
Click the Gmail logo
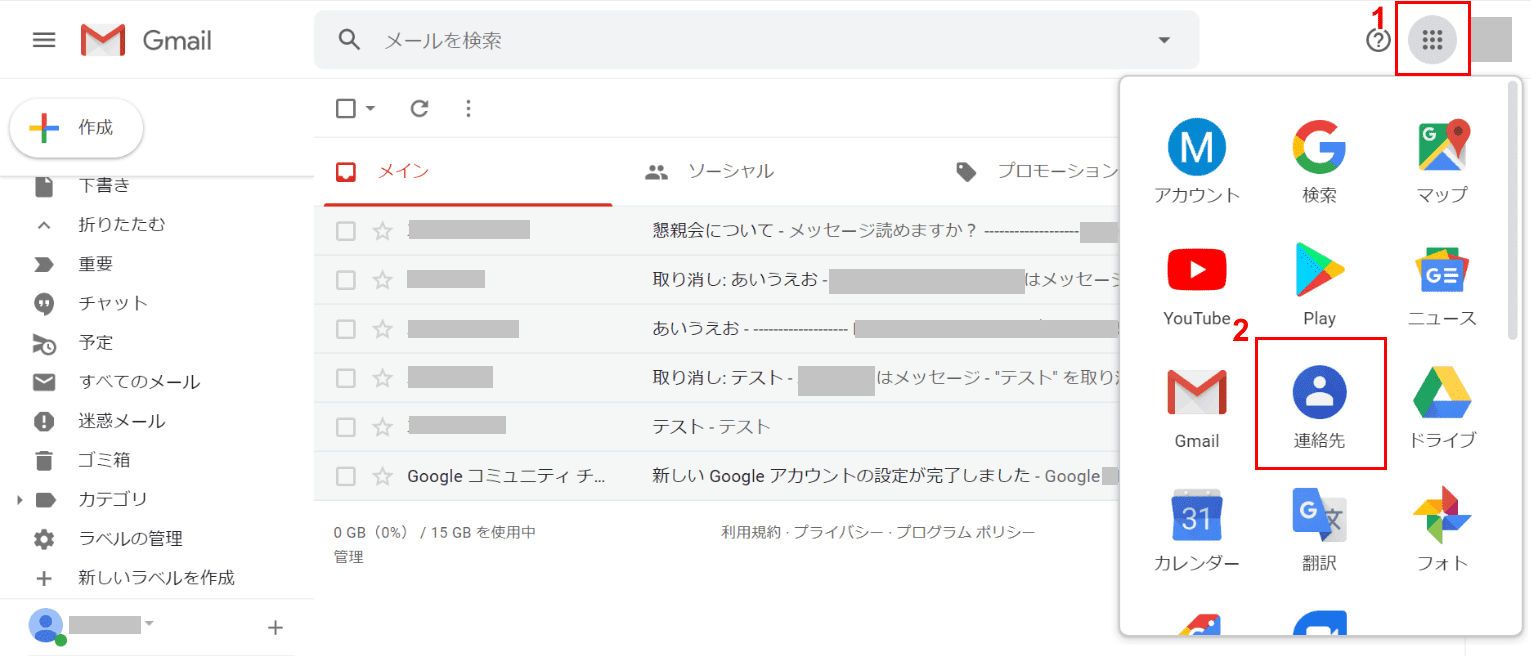pos(146,40)
